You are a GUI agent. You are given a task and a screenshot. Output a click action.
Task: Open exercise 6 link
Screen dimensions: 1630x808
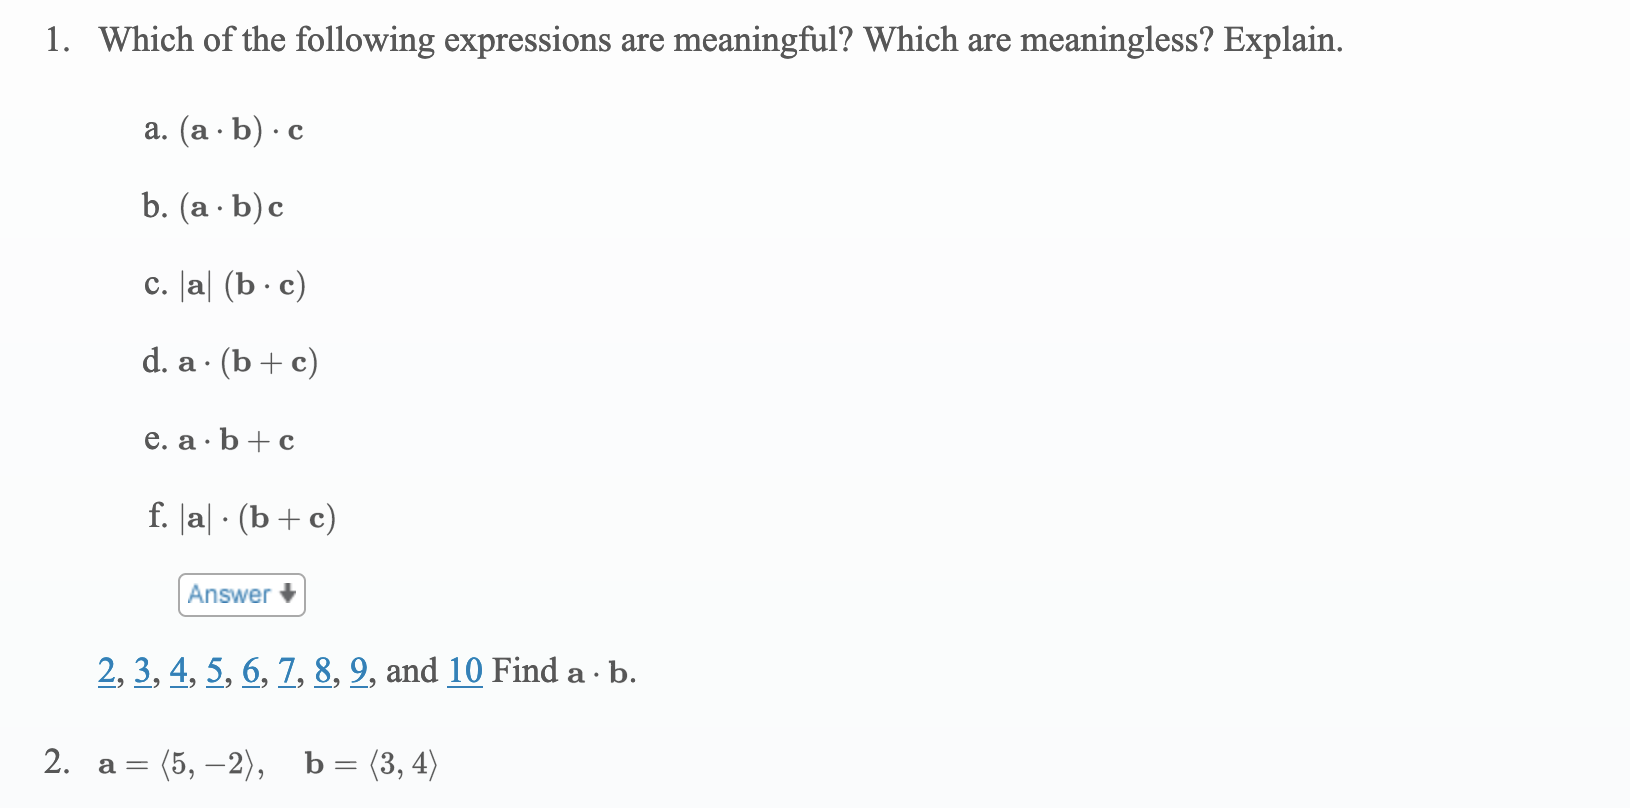[251, 672]
